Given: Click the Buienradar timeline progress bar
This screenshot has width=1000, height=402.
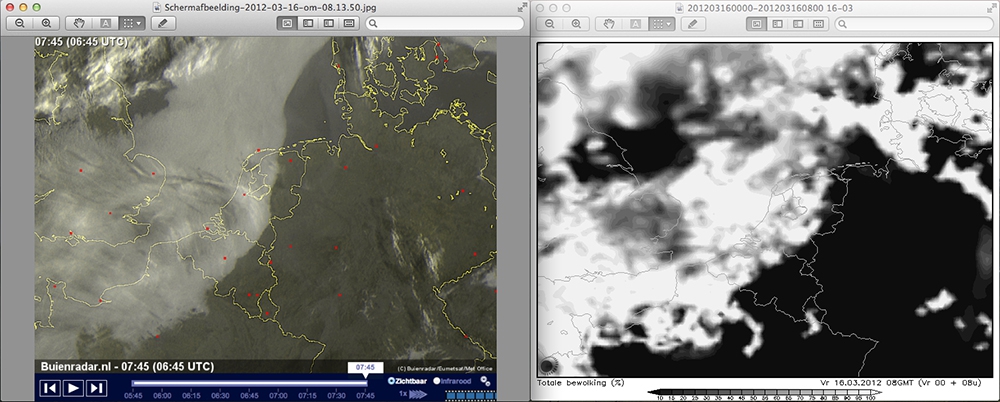Looking at the screenshot, I should point(249,383).
